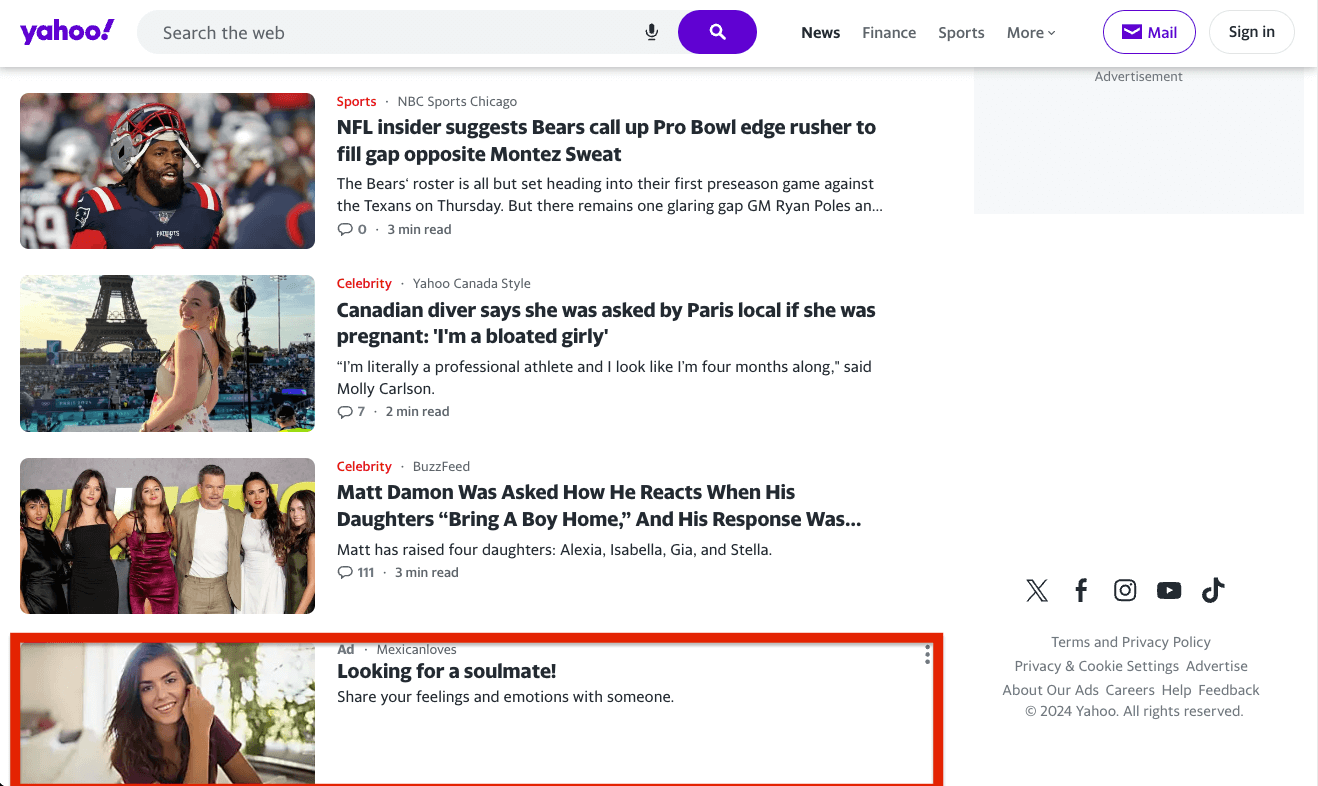Image resolution: width=1318 pixels, height=786 pixels.
Task: Click the TikTok icon
Action: [x=1213, y=590]
